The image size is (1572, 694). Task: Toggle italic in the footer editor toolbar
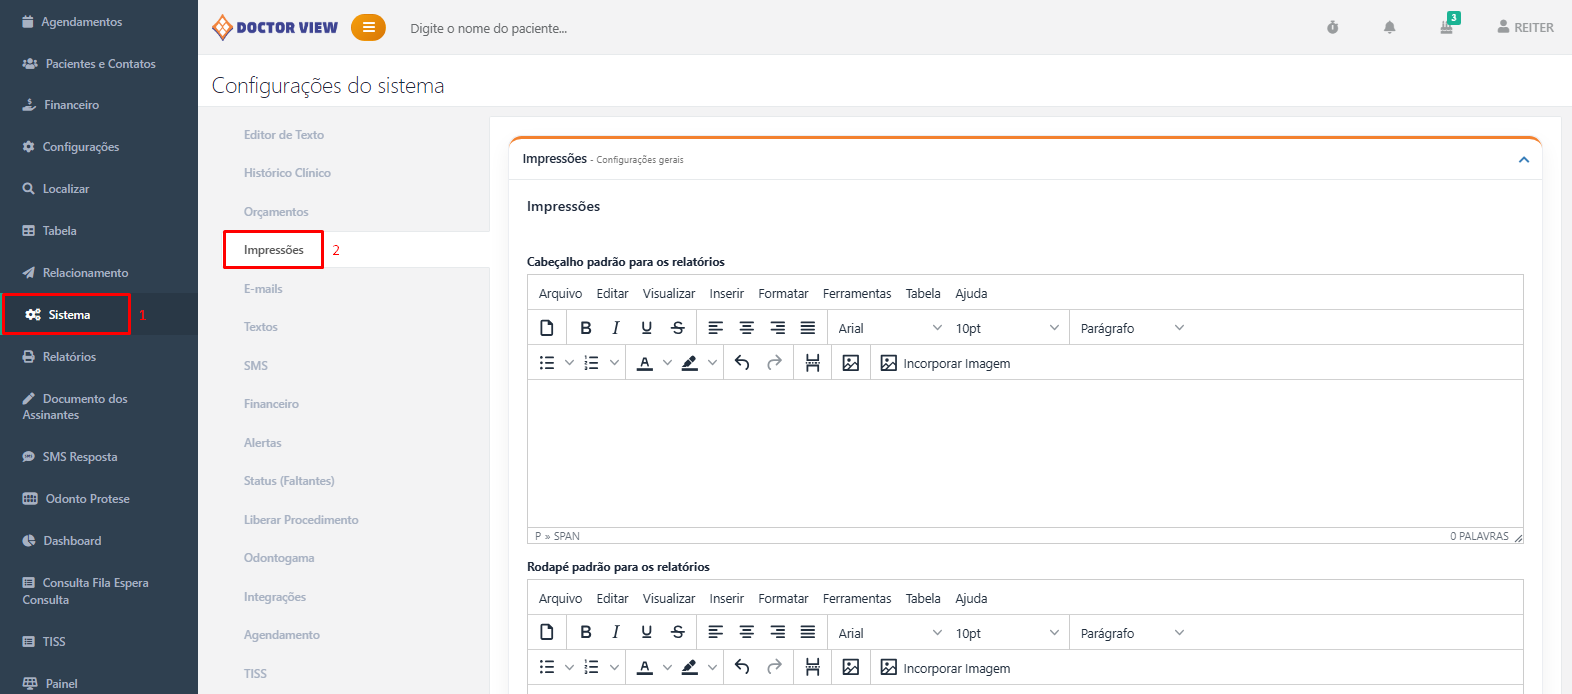click(616, 632)
